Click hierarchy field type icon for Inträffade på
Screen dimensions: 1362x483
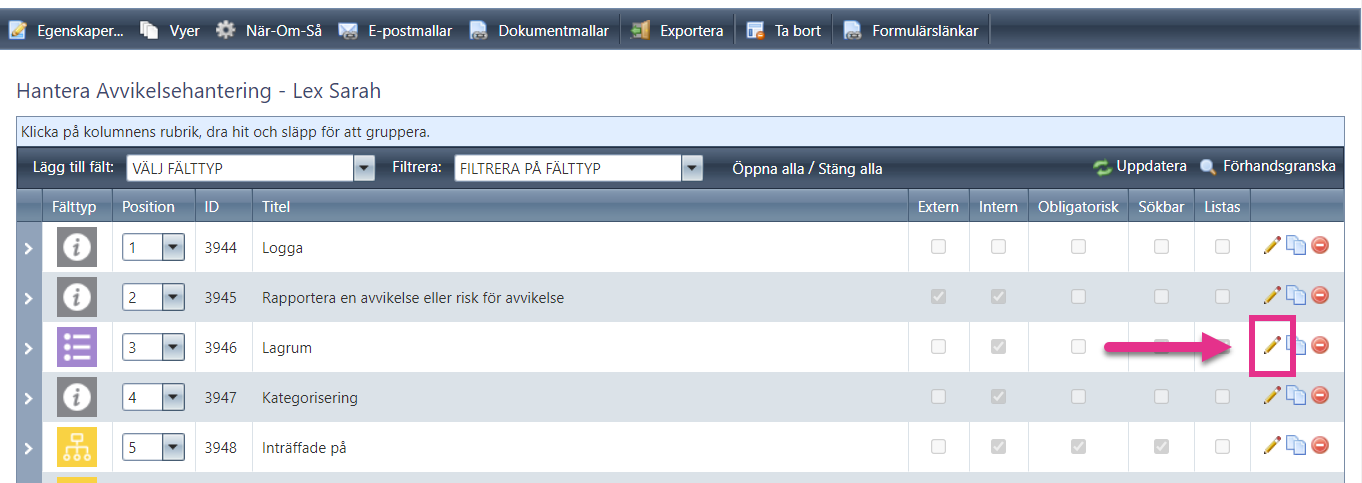77,447
